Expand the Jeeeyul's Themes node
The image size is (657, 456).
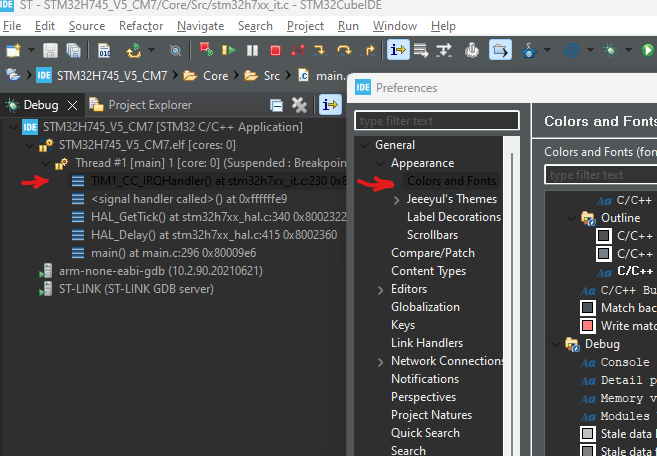(x=396, y=200)
